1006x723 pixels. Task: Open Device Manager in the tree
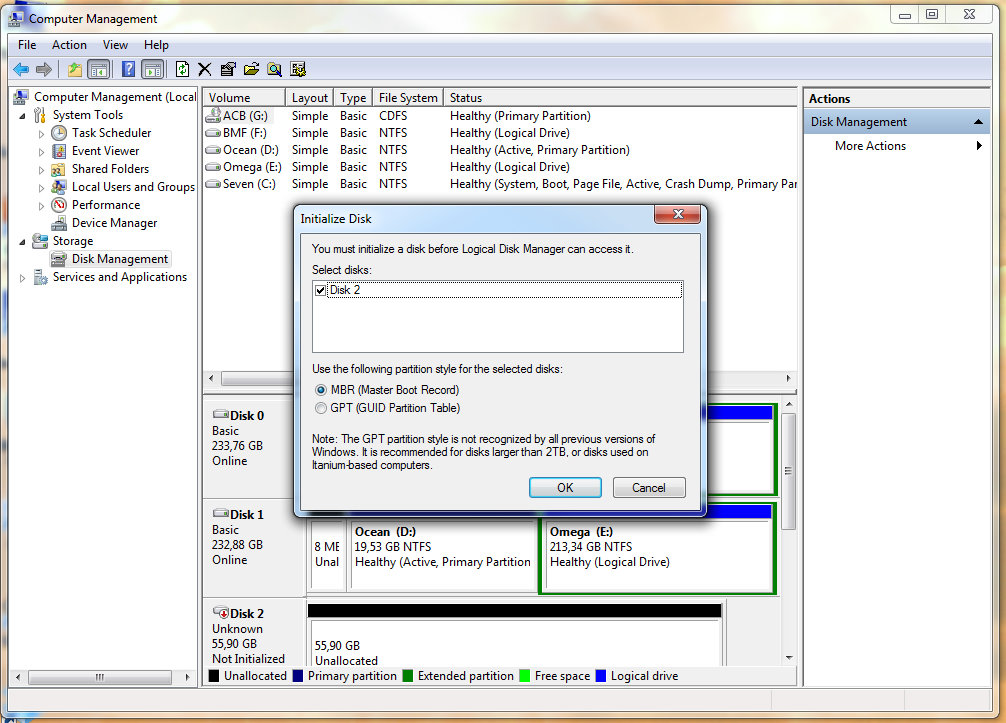pos(114,223)
